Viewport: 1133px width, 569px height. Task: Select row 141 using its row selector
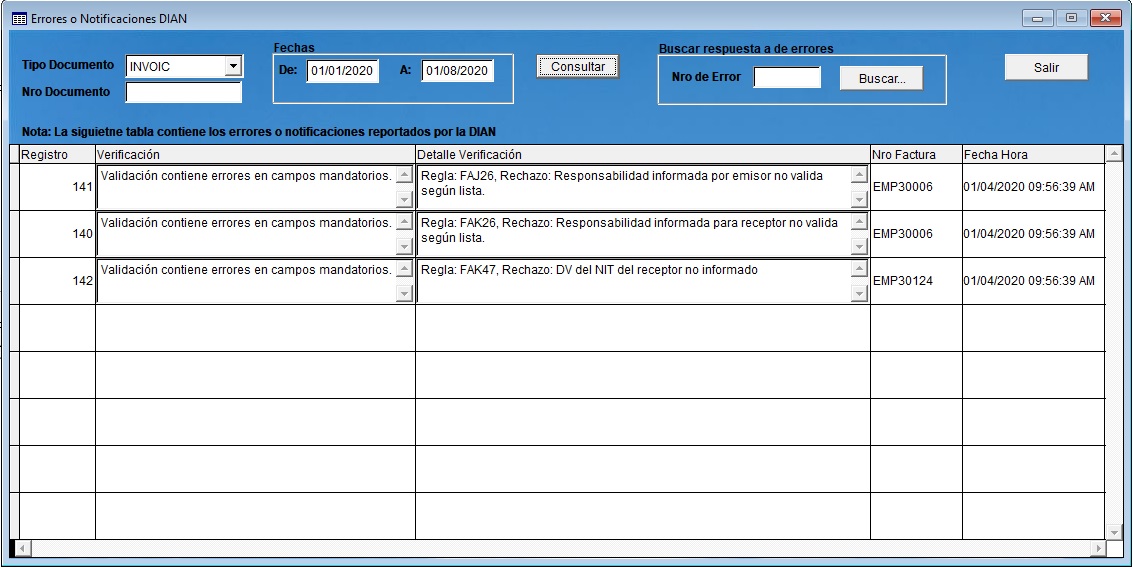[x=14, y=187]
